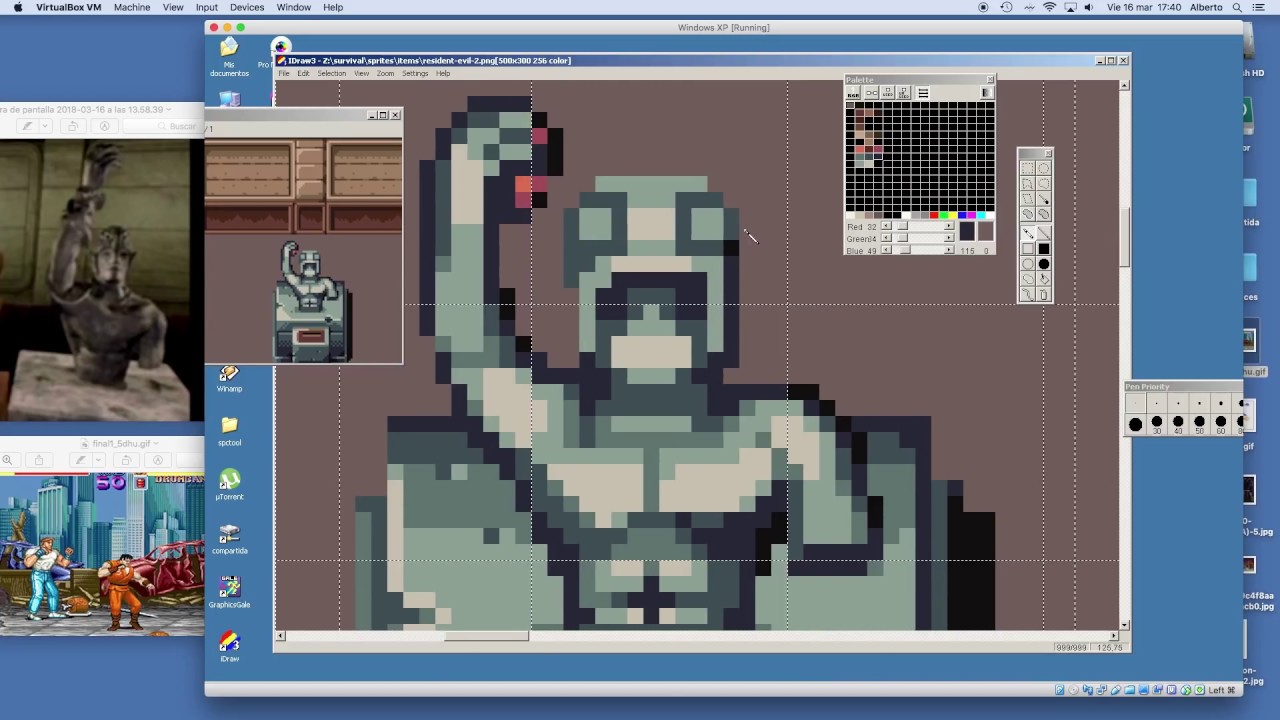This screenshot has height=720, width=1280.
Task: Click the chain link icon in Palette toolbar
Action: [x=872, y=93]
